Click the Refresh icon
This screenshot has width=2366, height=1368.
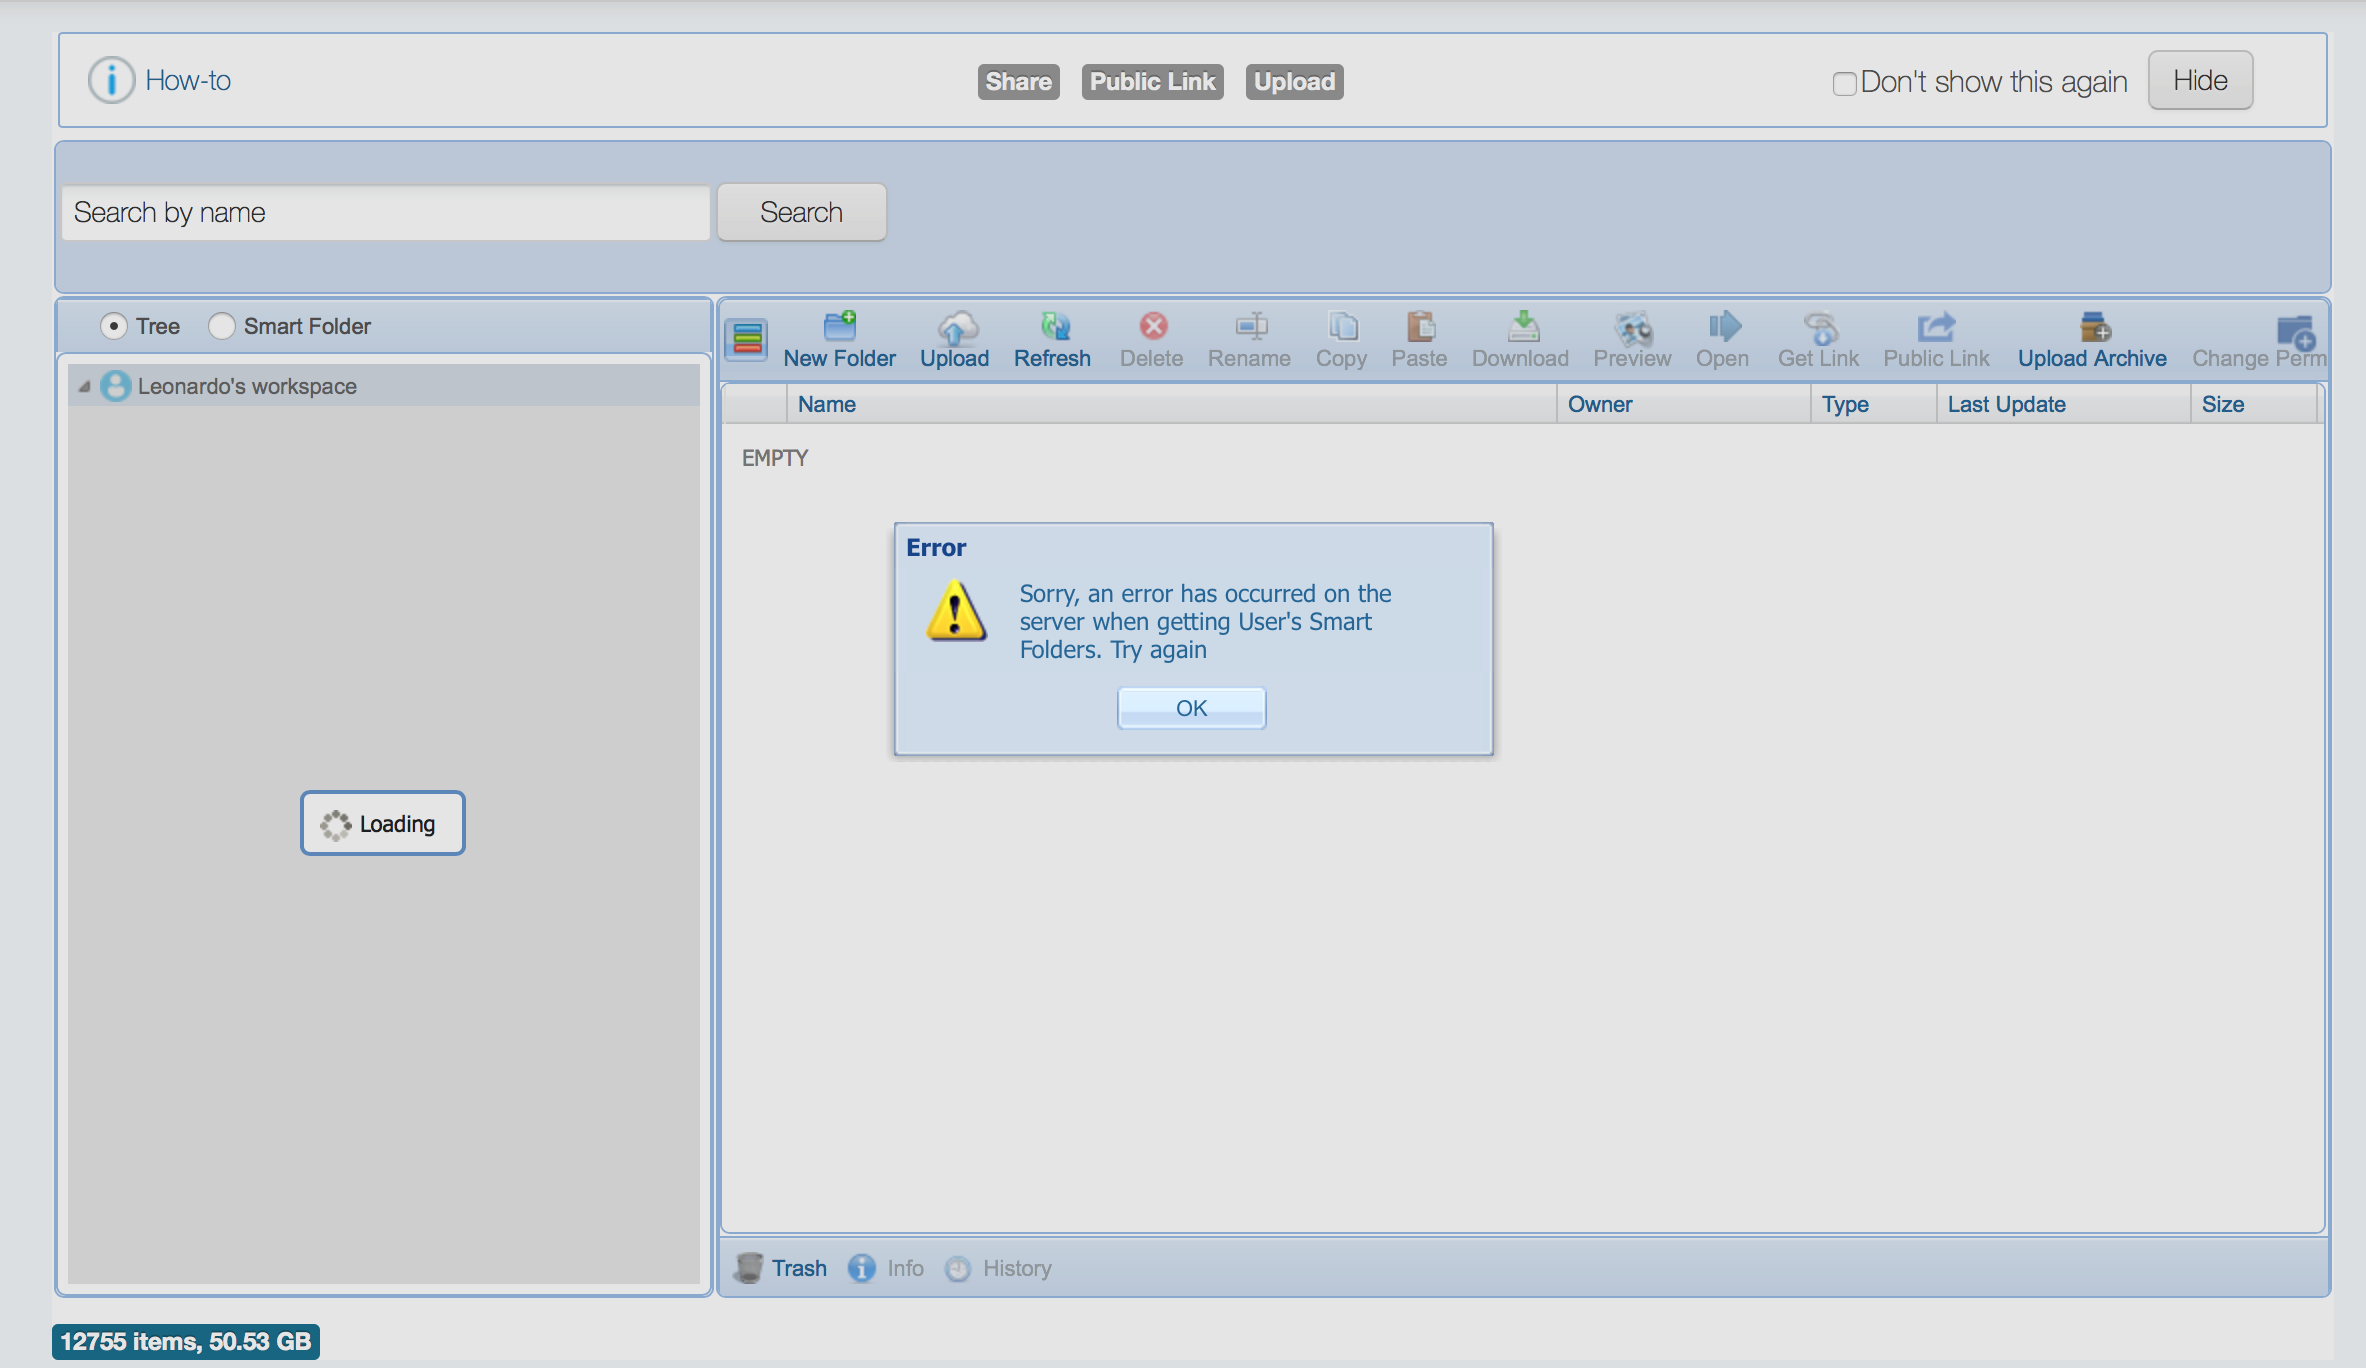(x=1053, y=326)
